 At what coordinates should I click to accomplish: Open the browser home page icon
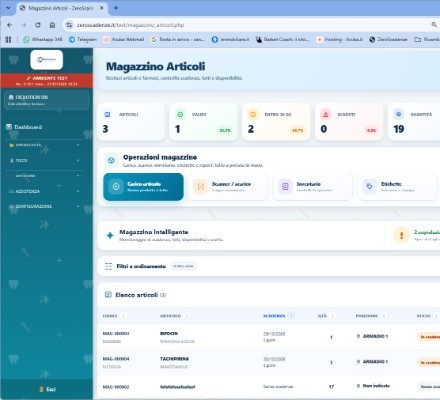pos(52,25)
